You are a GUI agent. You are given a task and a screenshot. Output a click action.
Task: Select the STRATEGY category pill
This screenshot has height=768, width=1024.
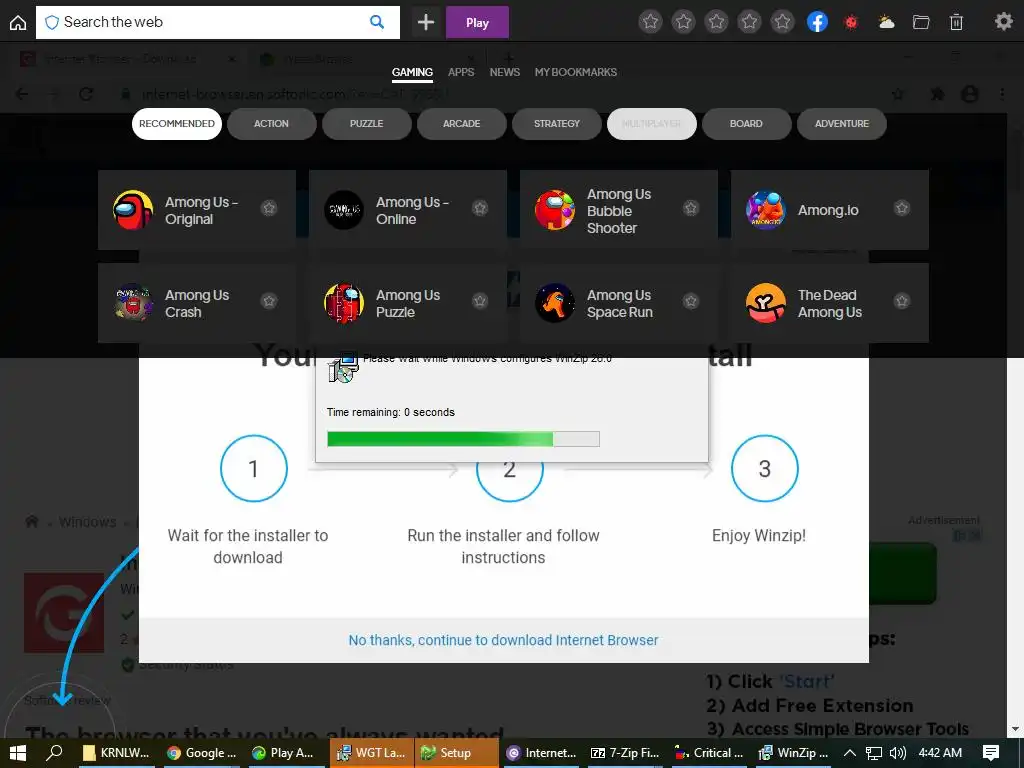pos(556,124)
